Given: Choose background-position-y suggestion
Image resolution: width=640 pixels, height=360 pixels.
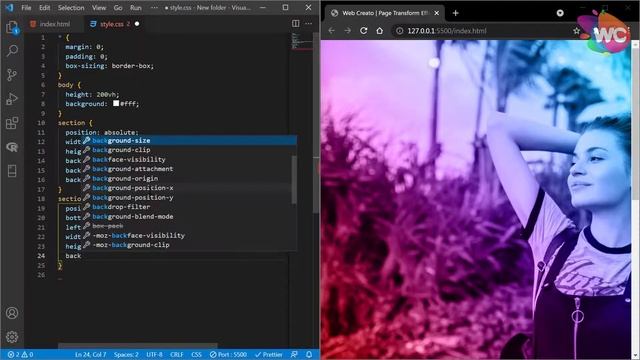Looking at the screenshot, I should pos(189,197).
